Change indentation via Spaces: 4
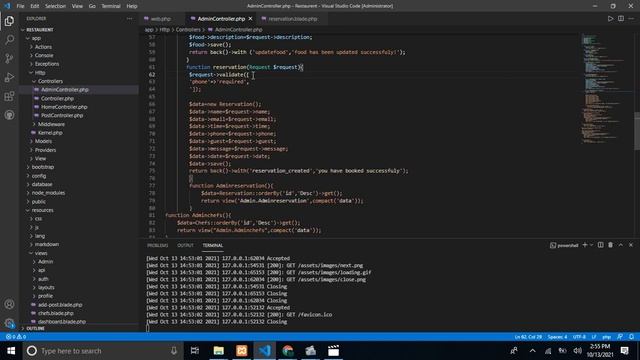Viewport: 640px width, 360px height. click(557, 337)
